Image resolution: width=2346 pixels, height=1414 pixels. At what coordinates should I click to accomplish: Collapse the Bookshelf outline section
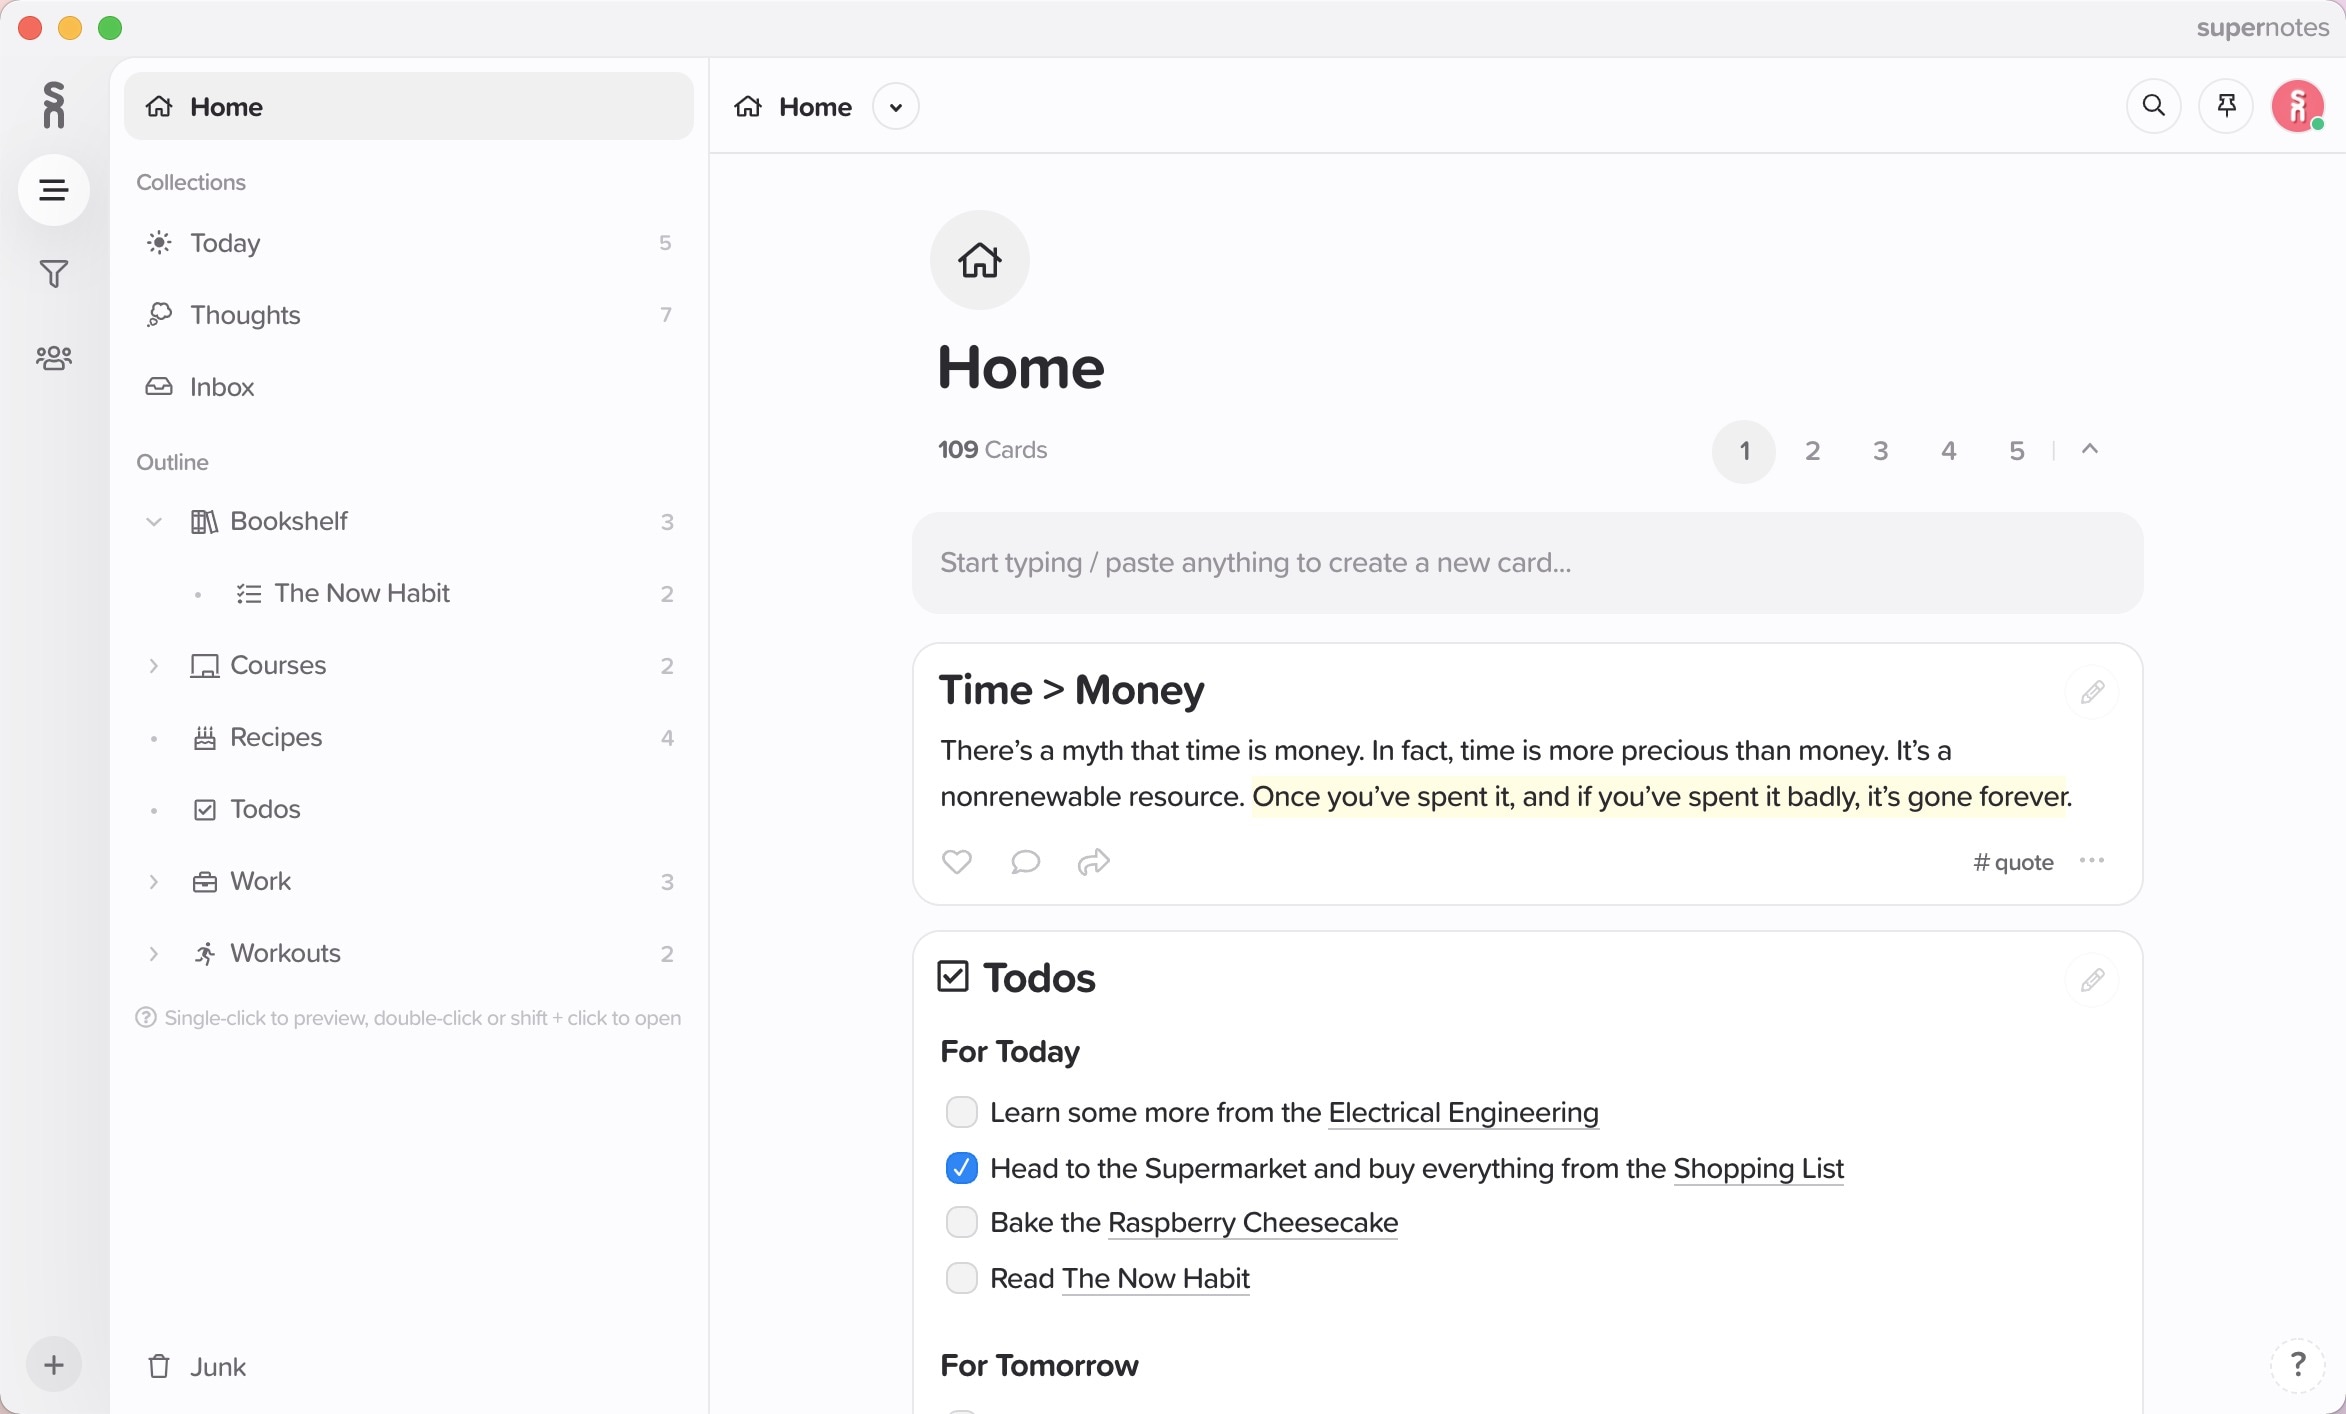pos(153,521)
